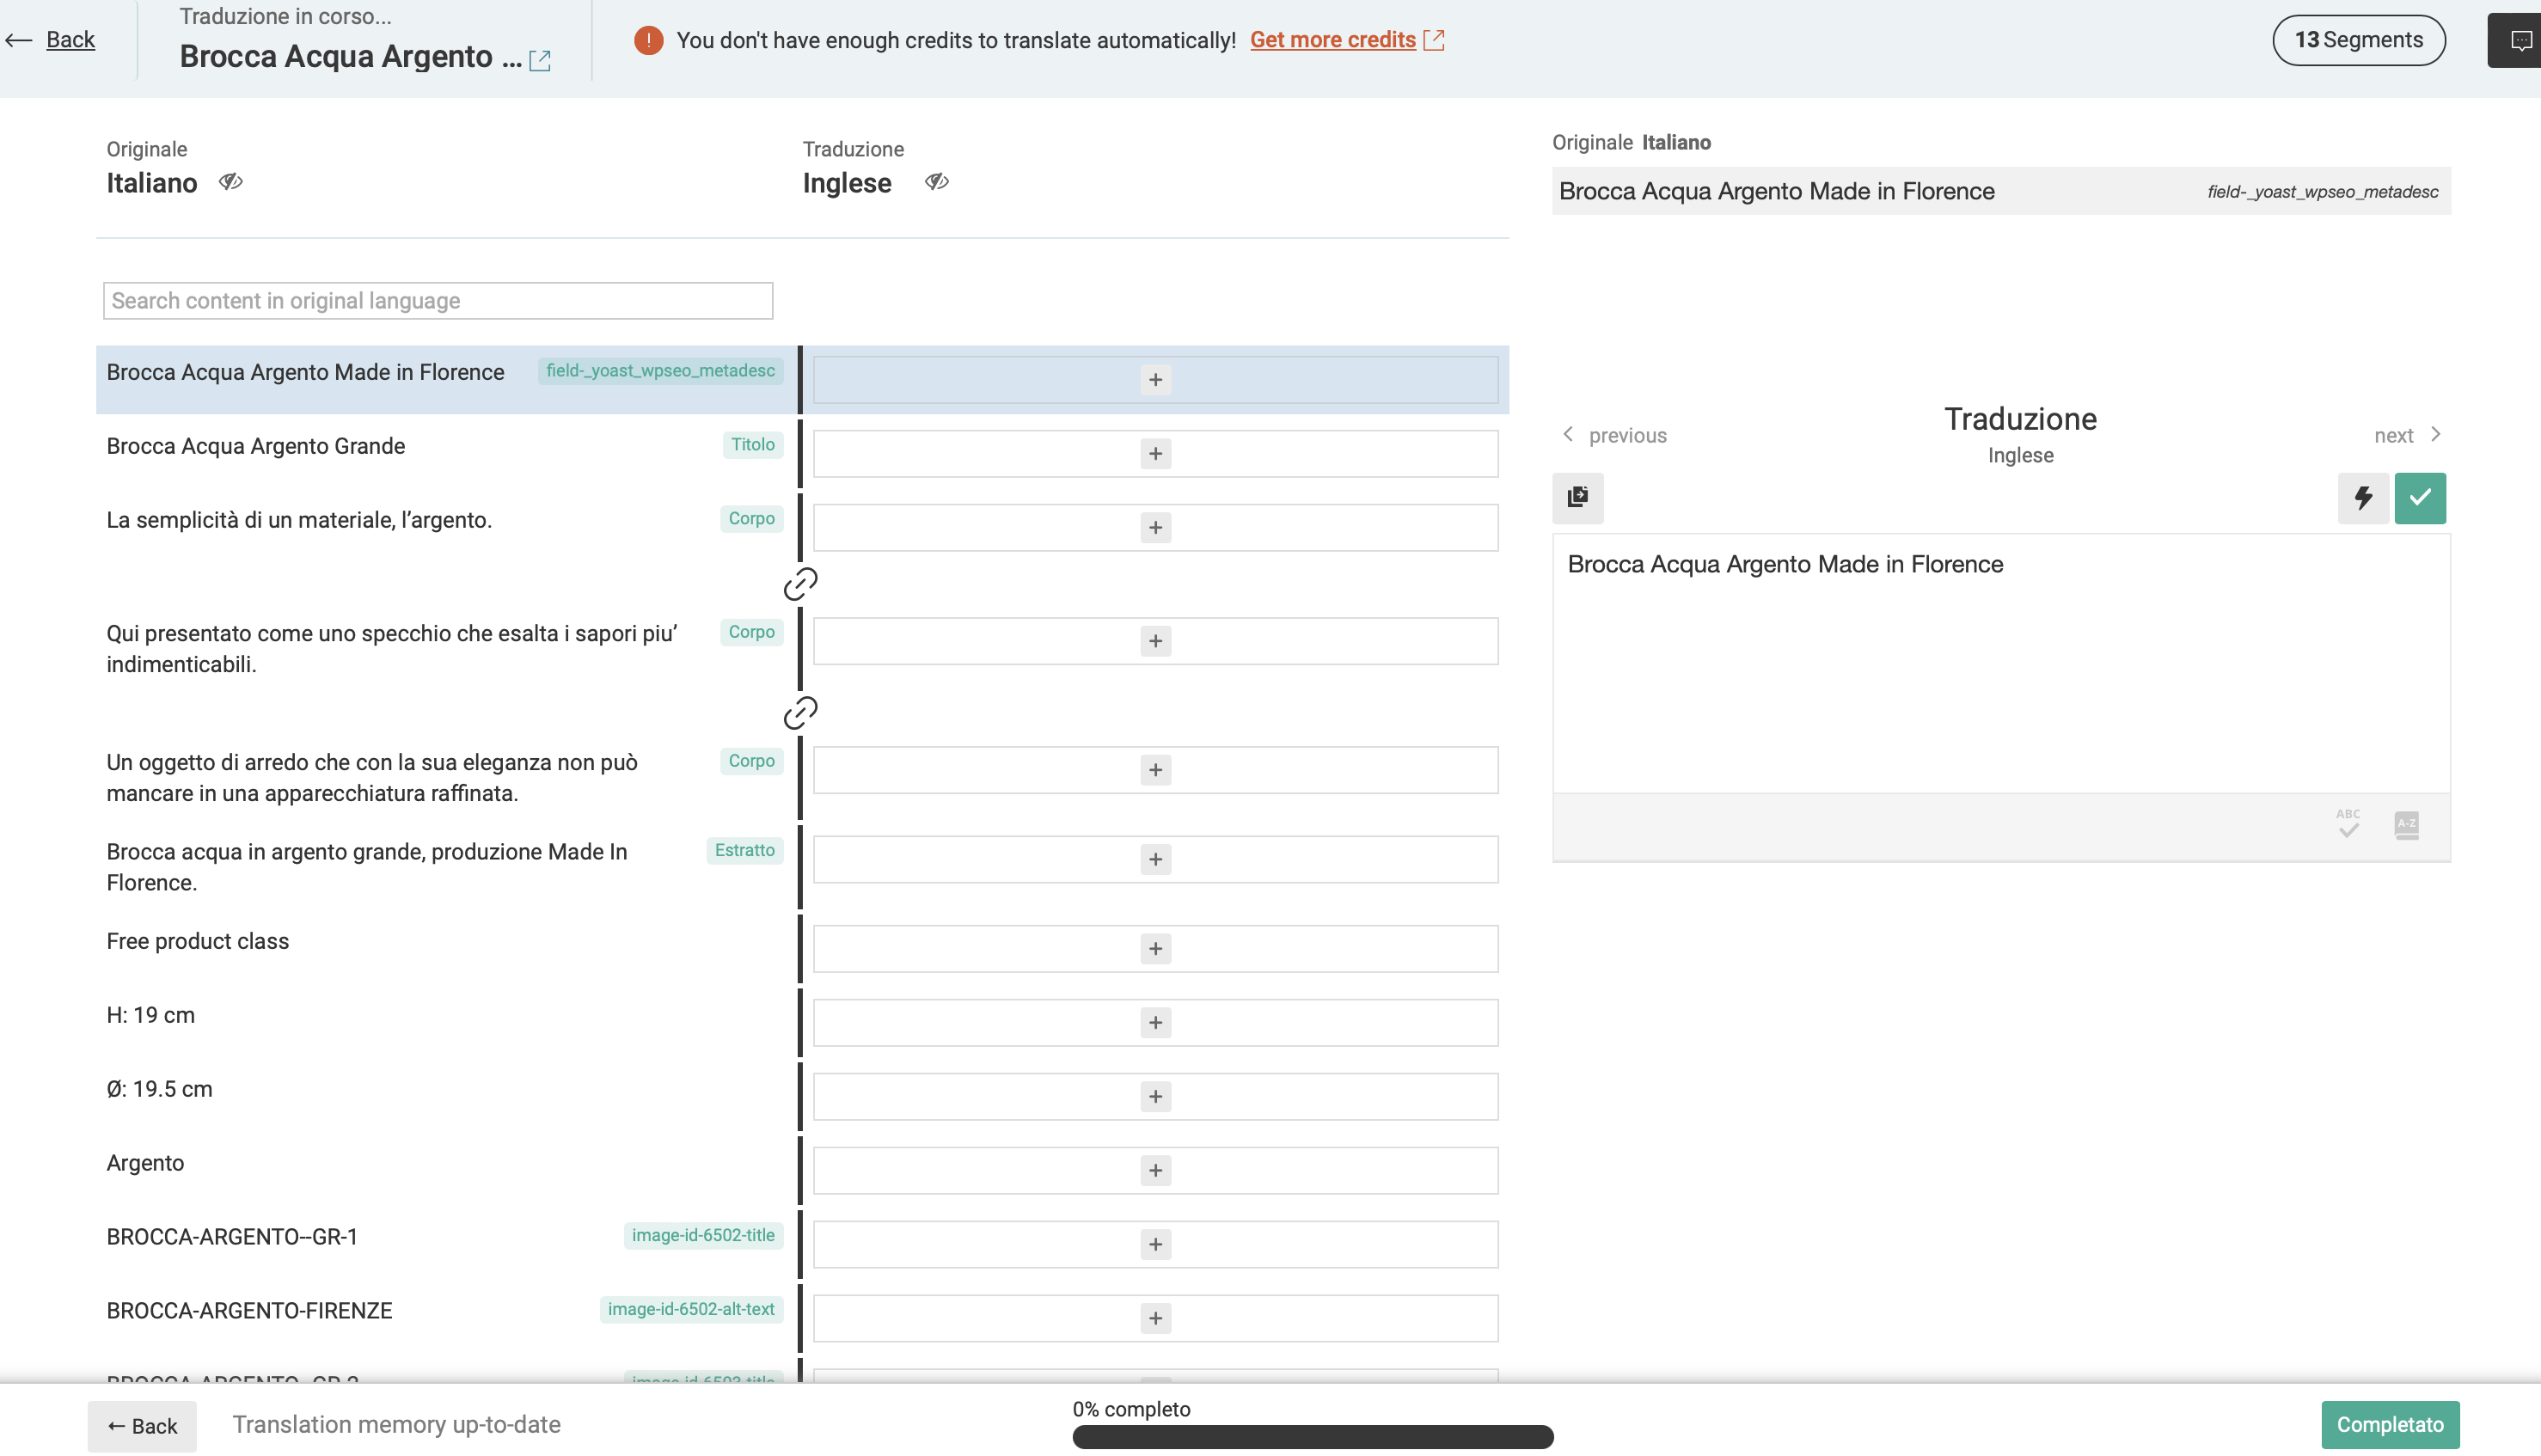Click the 'field-_yoast_wpseo_metadesc' tag in list
2541x1456 pixels.
click(x=660, y=371)
